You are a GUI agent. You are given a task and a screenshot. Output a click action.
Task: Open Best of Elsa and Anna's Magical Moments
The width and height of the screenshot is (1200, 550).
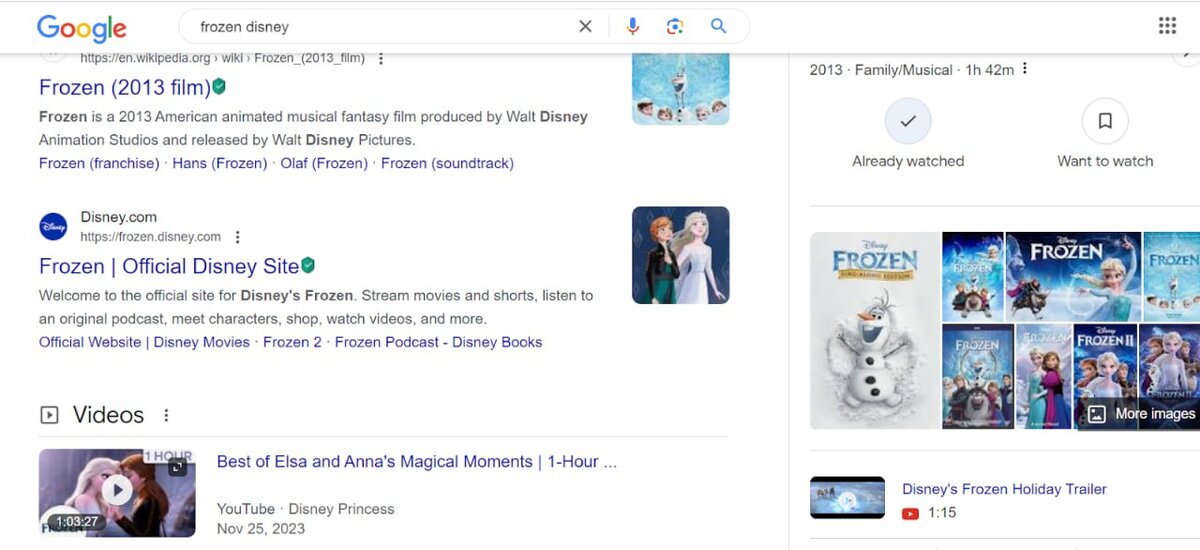point(417,461)
